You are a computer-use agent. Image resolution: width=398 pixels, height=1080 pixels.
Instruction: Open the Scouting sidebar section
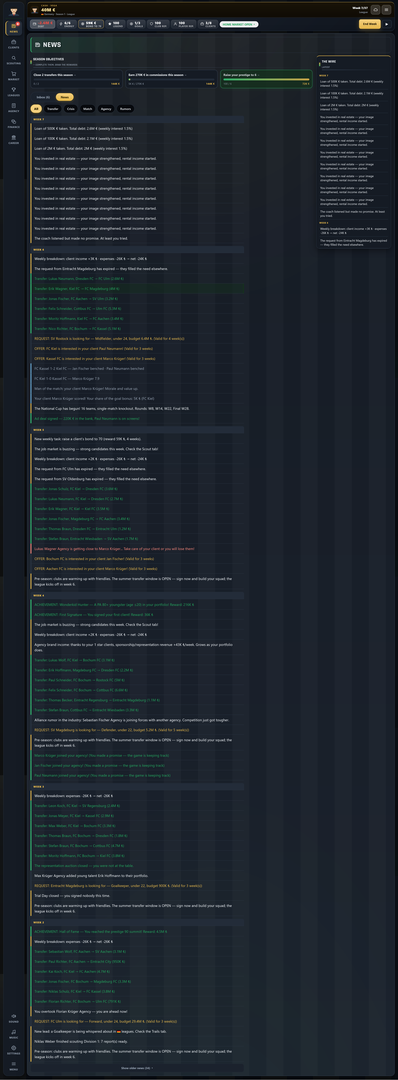pyautogui.click(x=13, y=60)
